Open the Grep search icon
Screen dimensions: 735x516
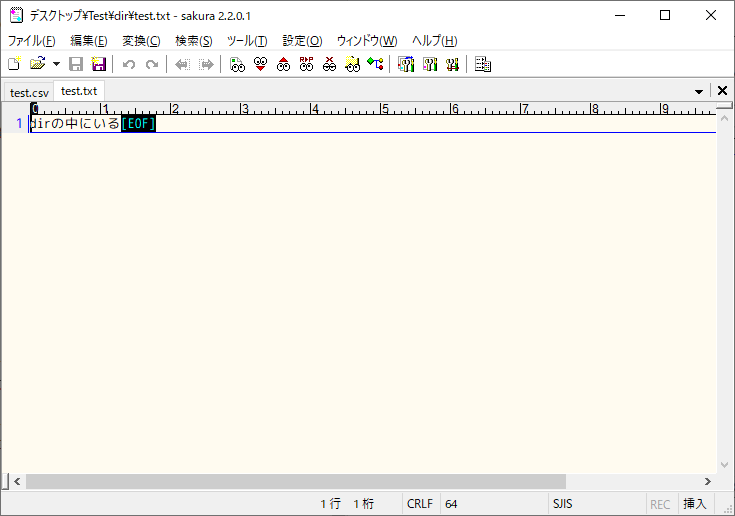352,64
